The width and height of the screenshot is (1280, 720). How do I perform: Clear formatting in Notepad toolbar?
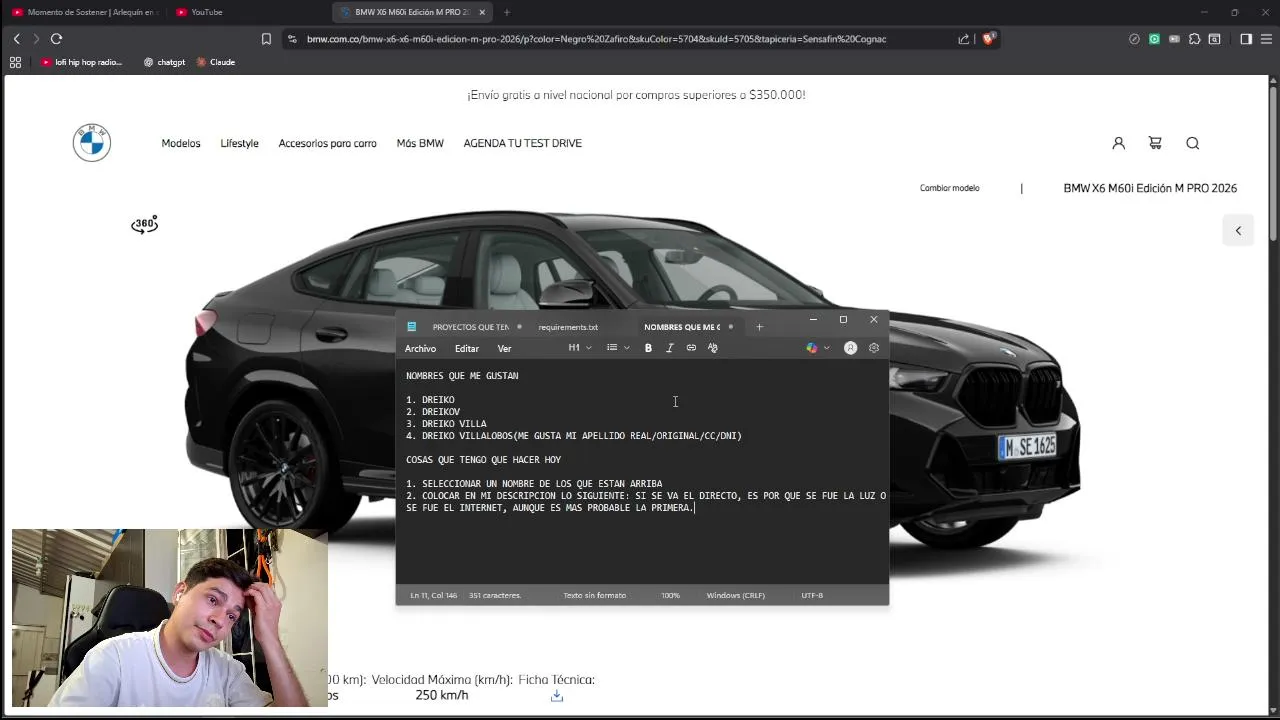(x=713, y=348)
